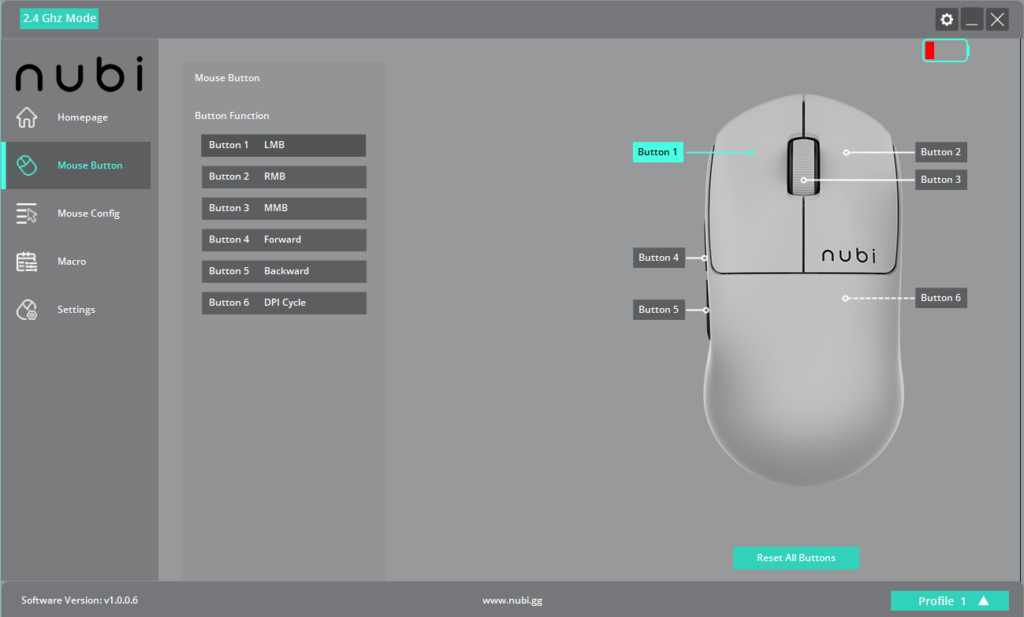Screen dimensions: 1024x617
Task: Click the 2.4 Ghz Mode indicator
Action: [x=59, y=18]
